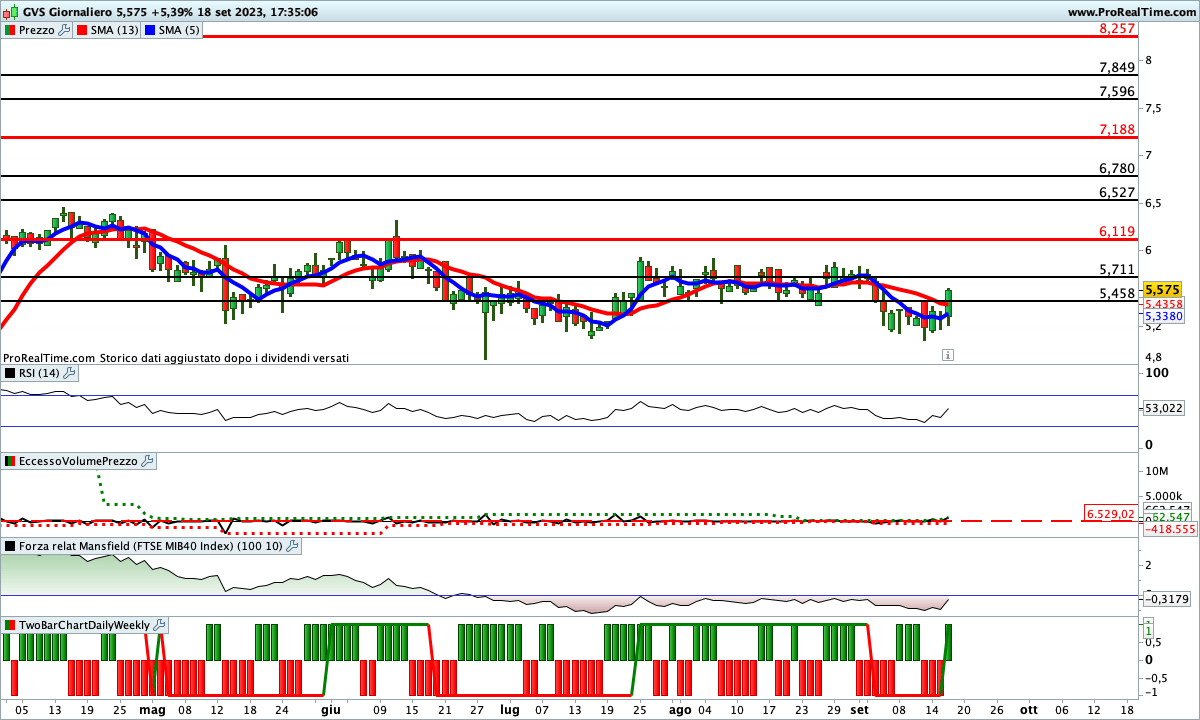Open EccessoVolumePrezzo wrench settings
The width and height of the screenshot is (1200, 720).
(x=148, y=461)
